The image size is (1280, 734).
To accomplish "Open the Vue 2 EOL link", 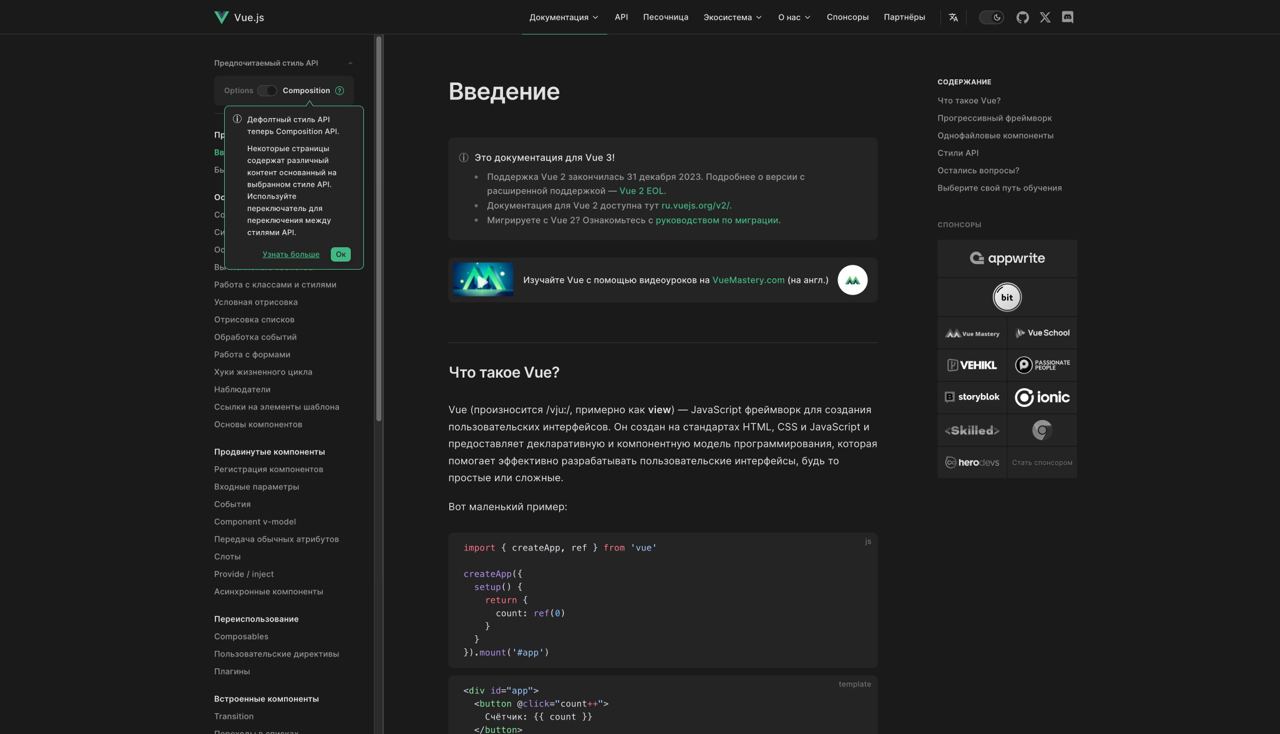I will pyautogui.click(x=642, y=191).
